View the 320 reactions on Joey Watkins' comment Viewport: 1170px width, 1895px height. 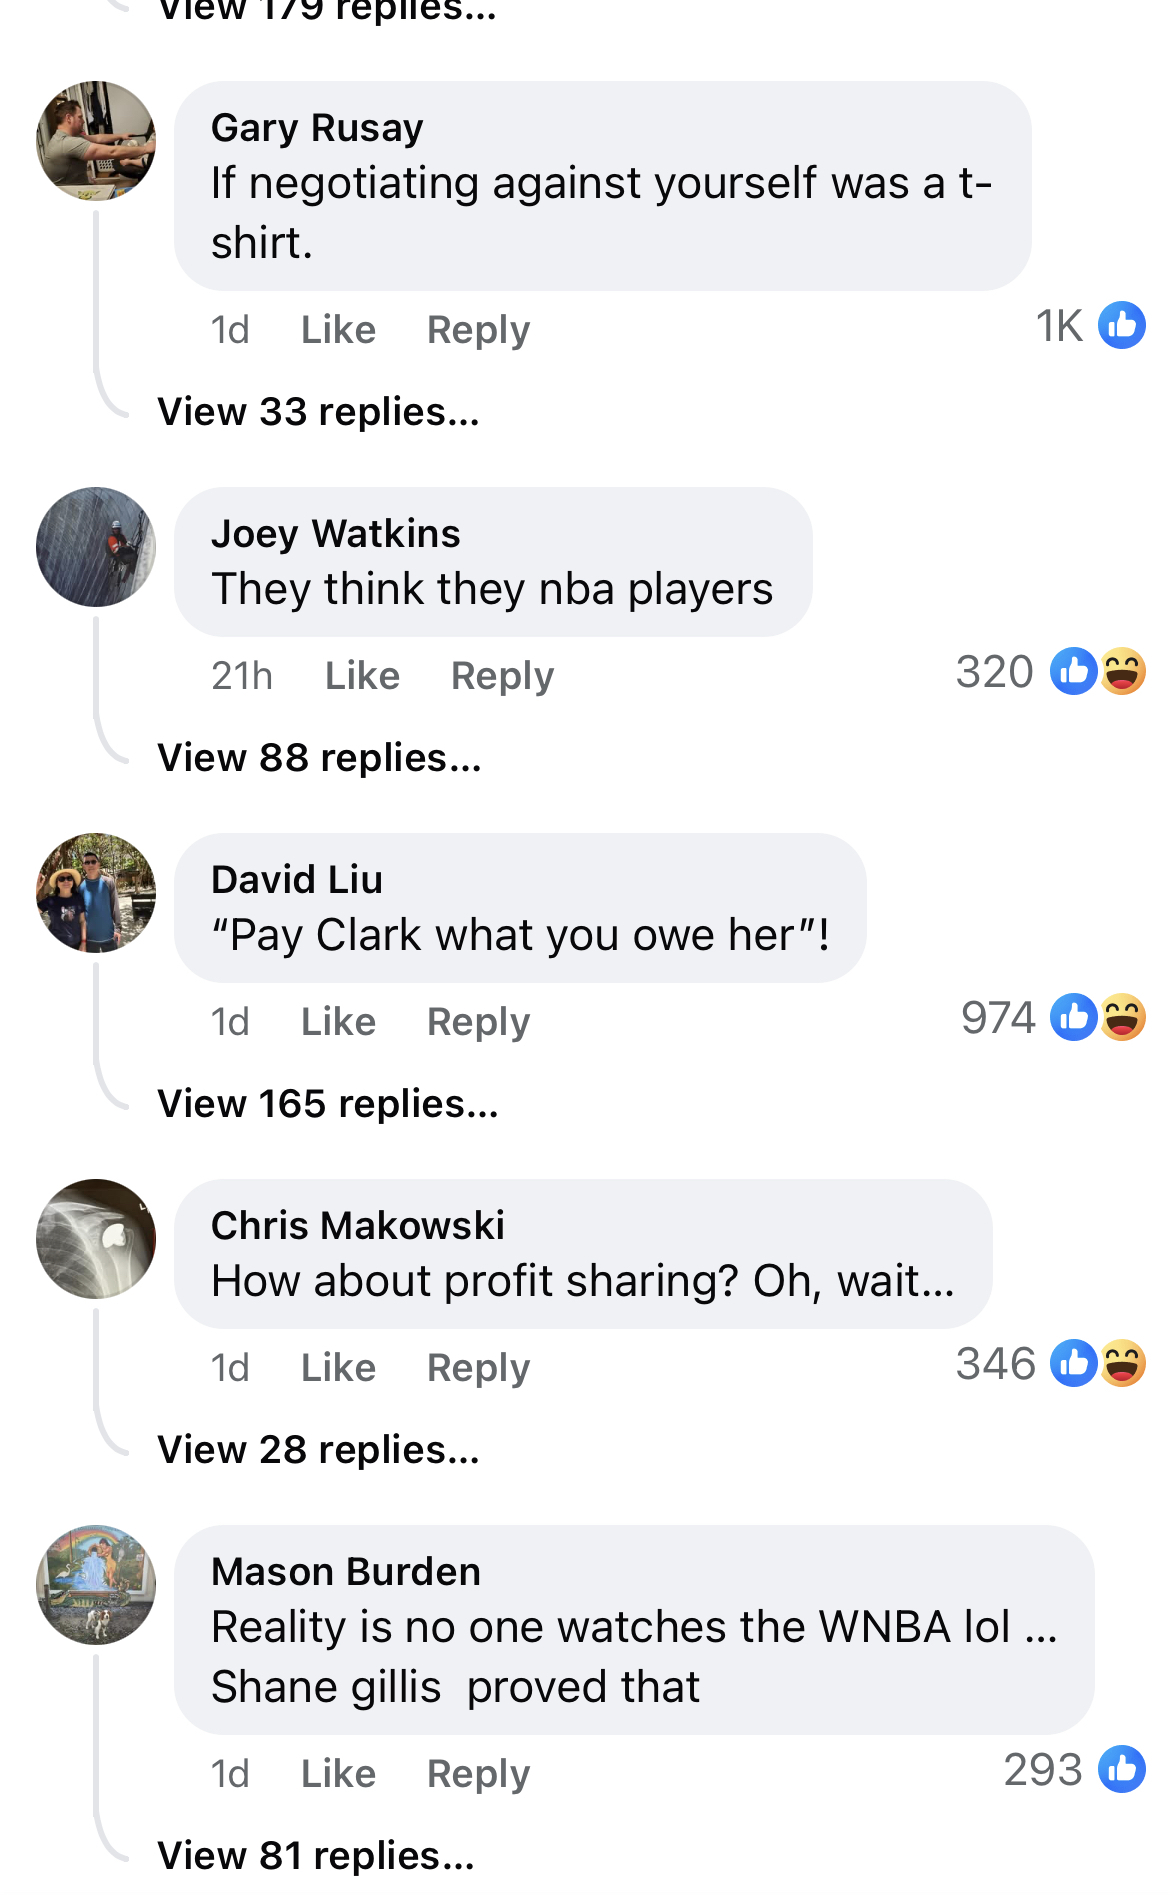pyautogui.click(x=1050, y=672)
